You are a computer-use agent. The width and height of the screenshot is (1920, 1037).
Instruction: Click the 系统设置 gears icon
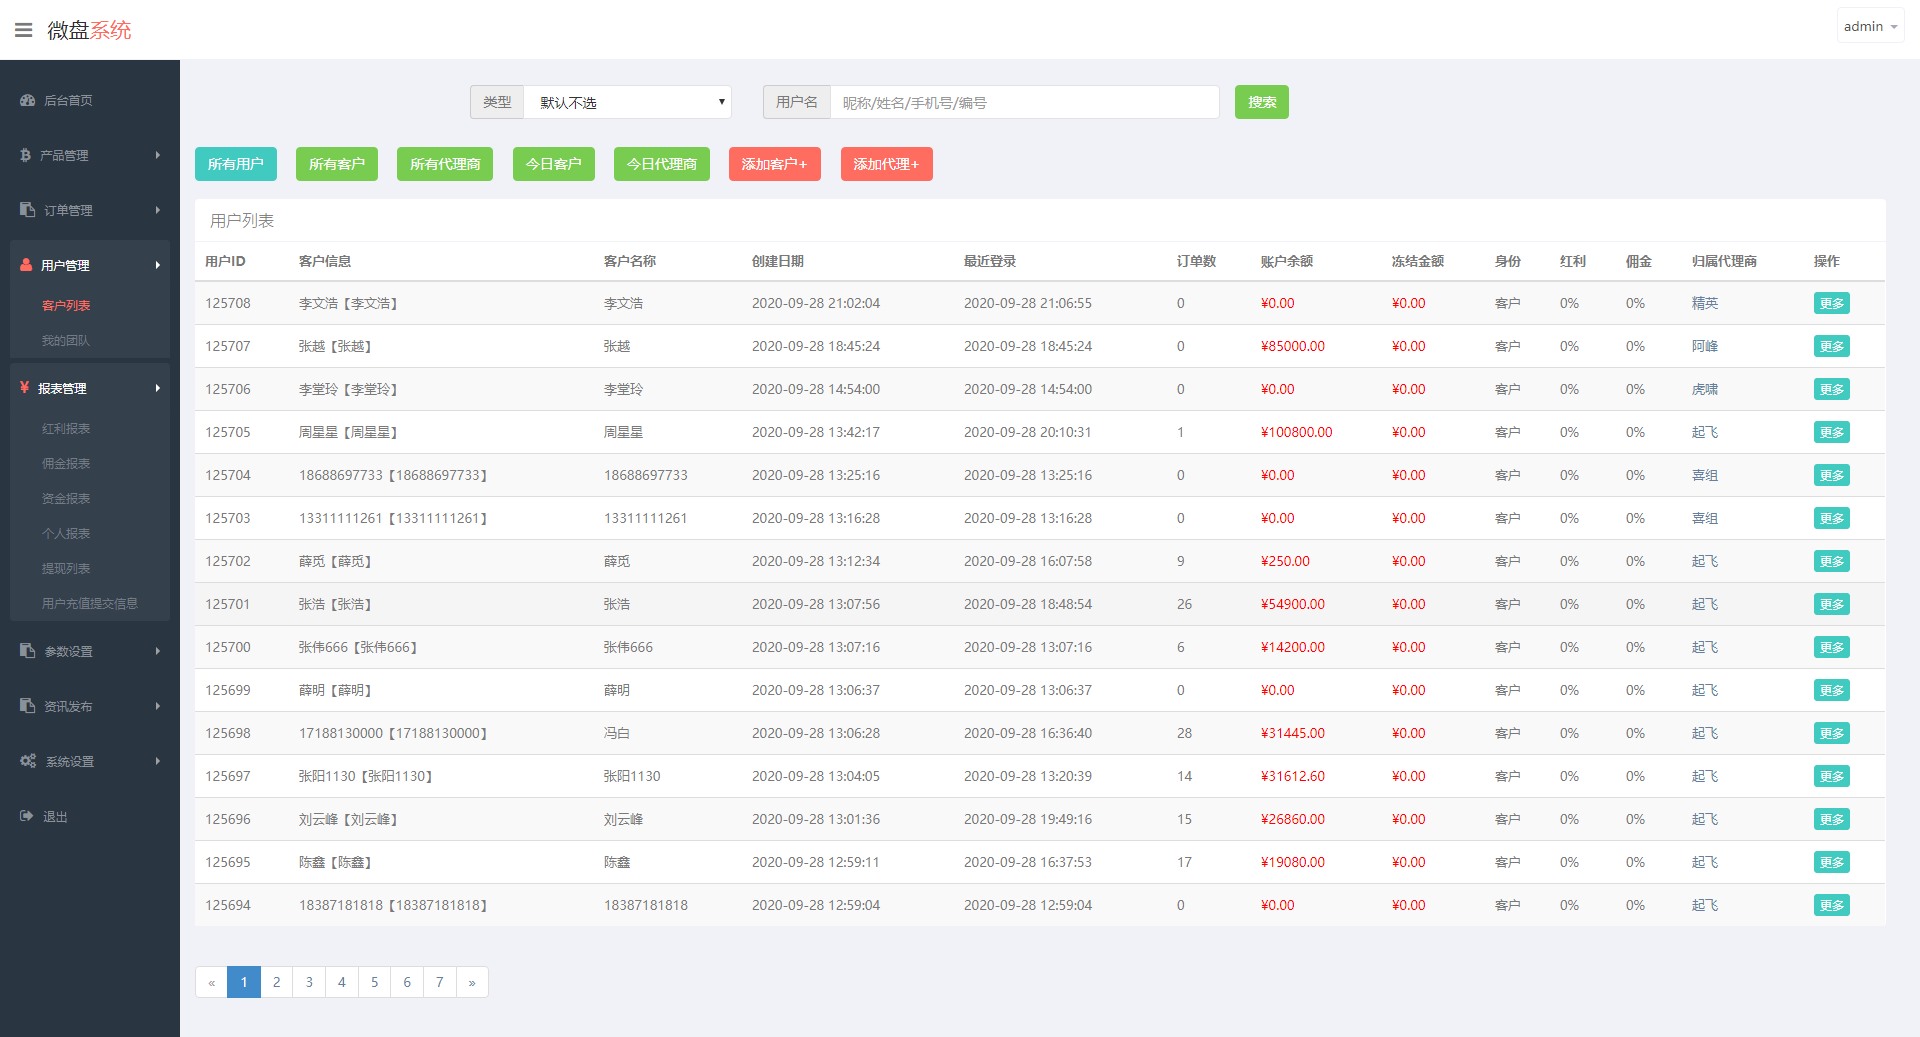(28, 761)
